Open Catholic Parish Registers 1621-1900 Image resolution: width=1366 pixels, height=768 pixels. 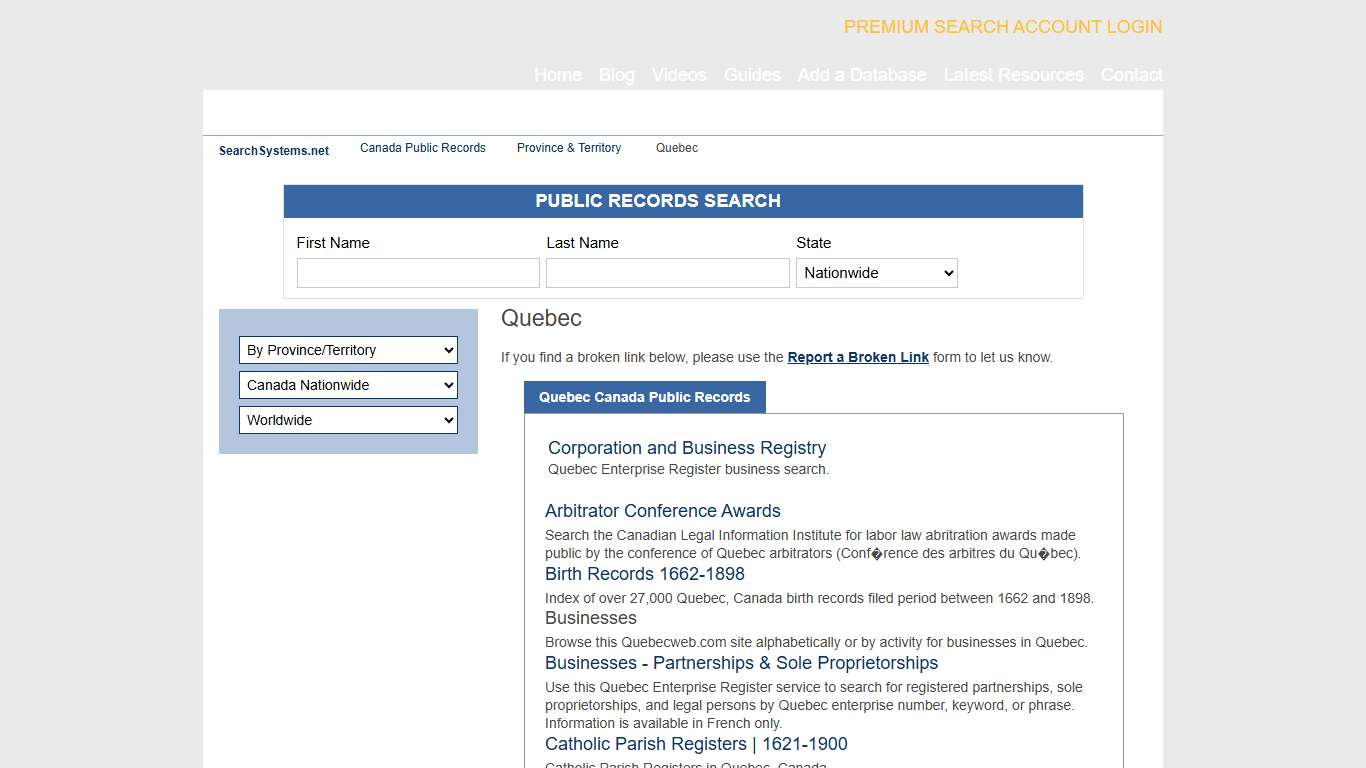696,744
